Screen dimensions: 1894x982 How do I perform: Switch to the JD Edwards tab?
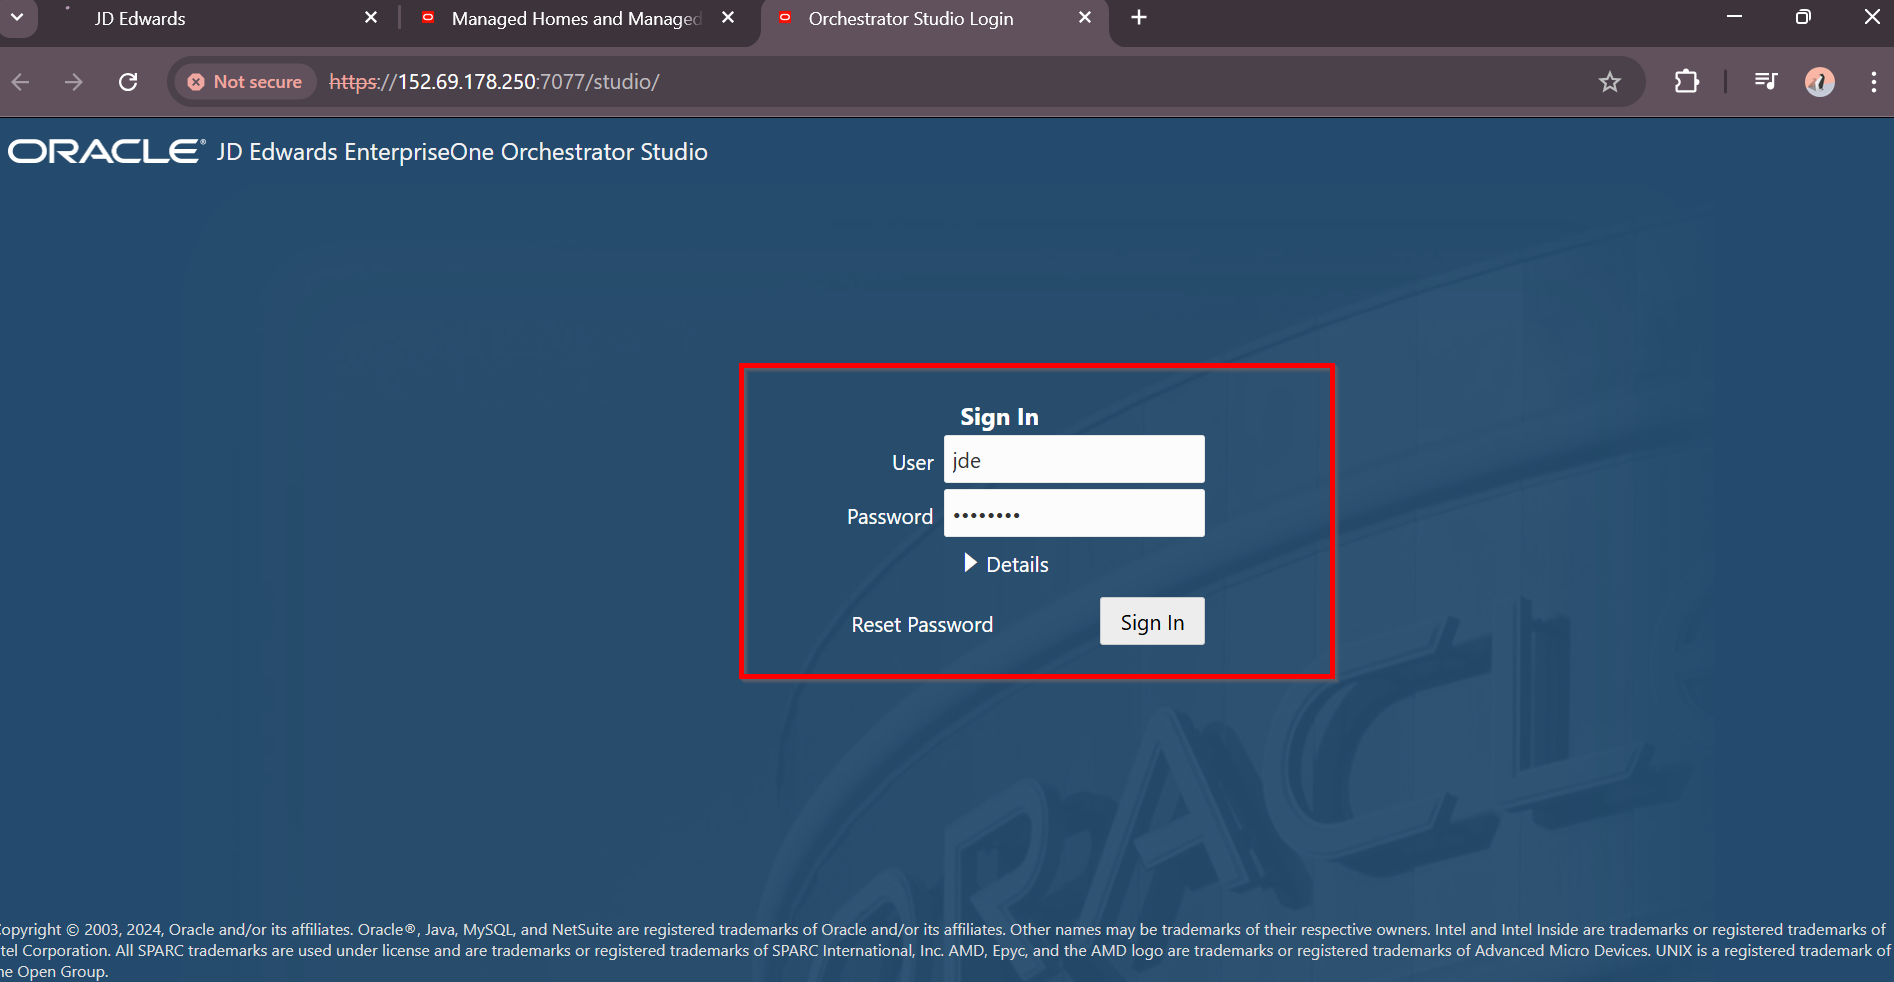click(200, 18)
